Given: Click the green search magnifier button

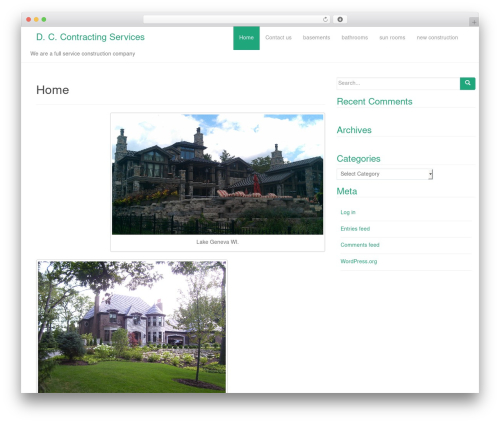Looking at the screenshot, I should 467,83.
